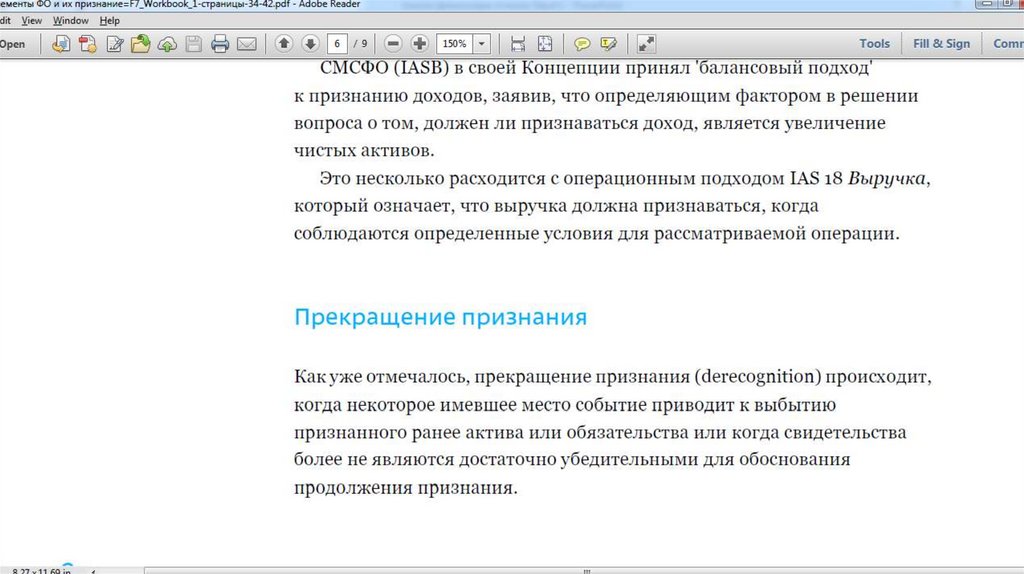Click the word 'derecognition' in the paragraph
Image resolution: width=1024 pixels, height=574 pixels.
coord(758,377)
